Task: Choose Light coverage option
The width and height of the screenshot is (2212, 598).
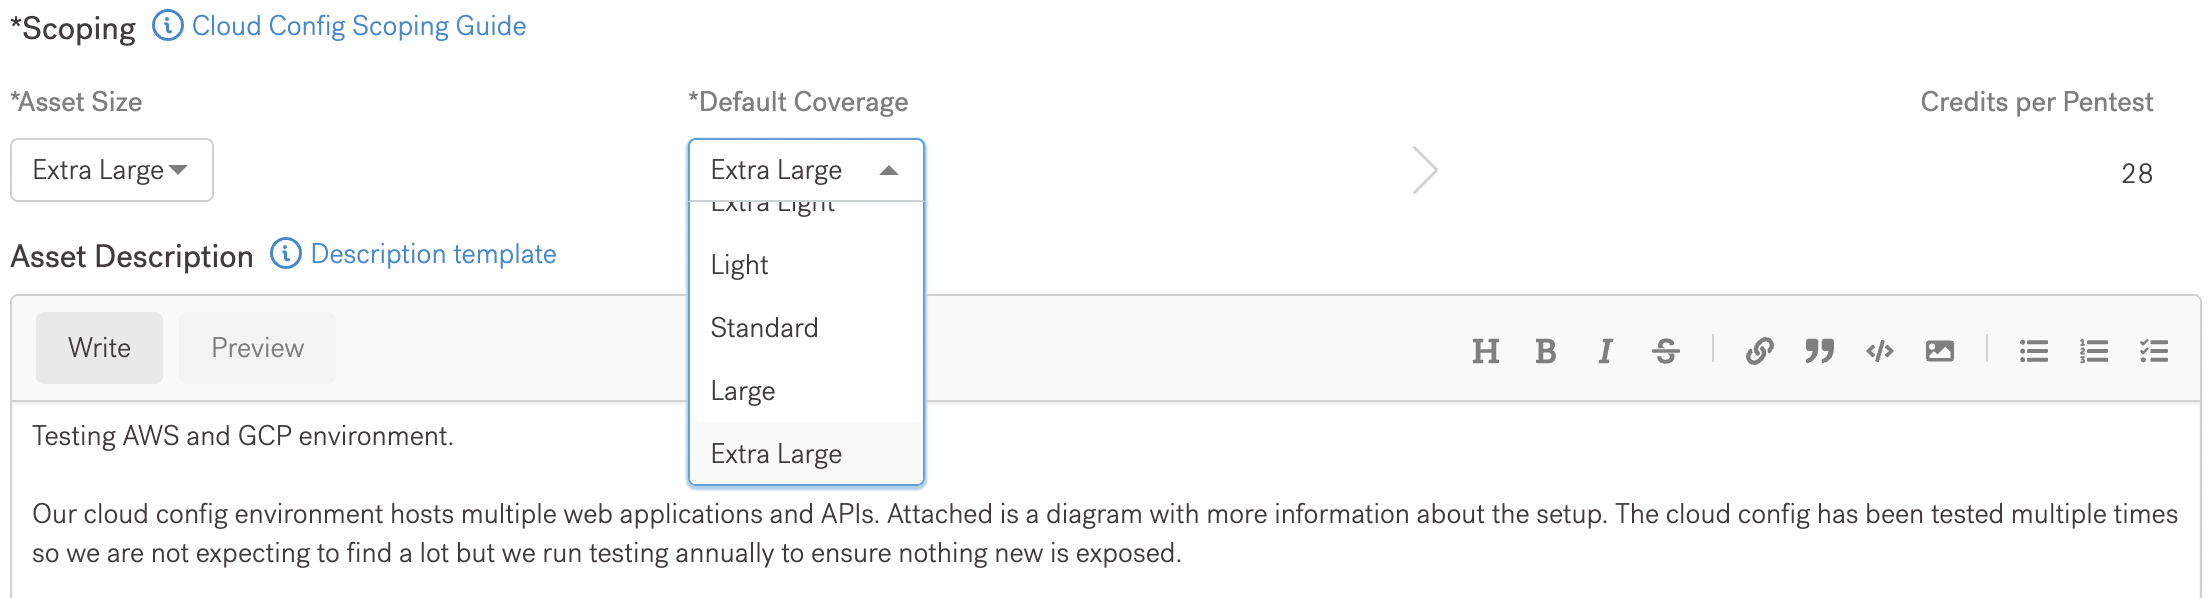Action: pyautogui.click(x=740, y=265)
